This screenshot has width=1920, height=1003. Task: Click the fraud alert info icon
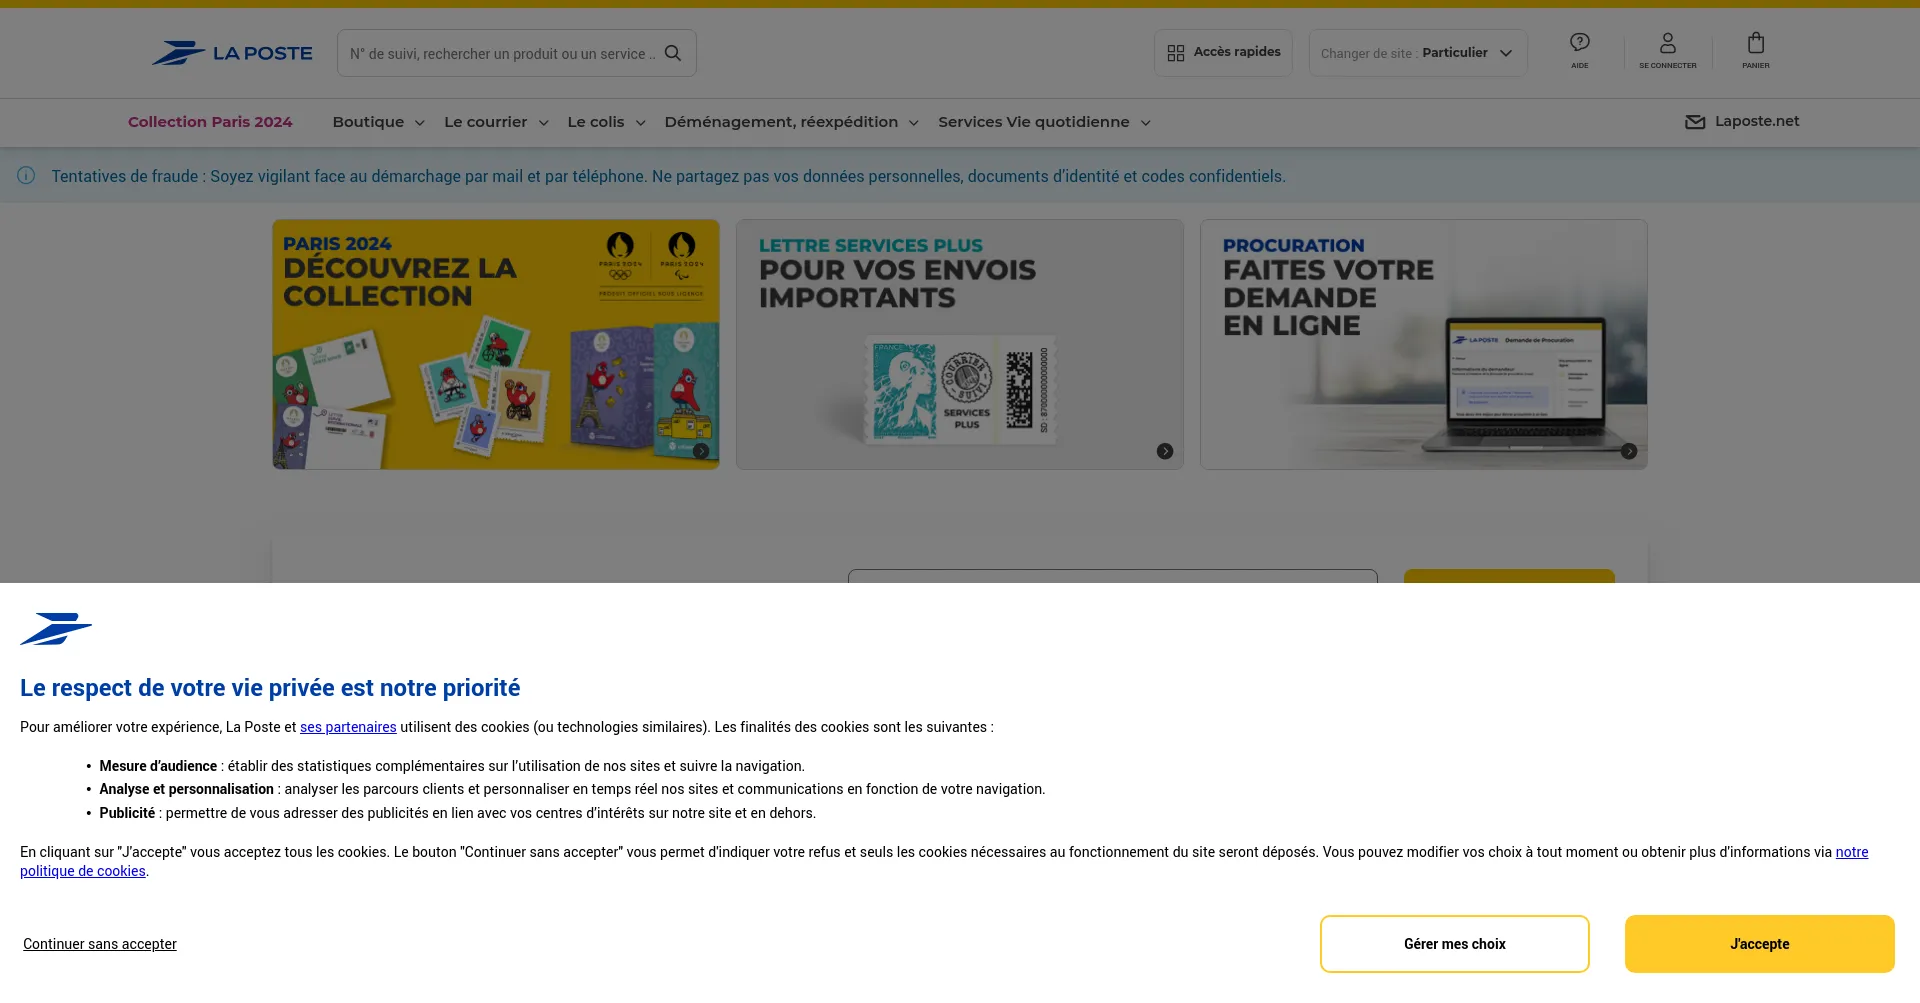pos(26,176)
